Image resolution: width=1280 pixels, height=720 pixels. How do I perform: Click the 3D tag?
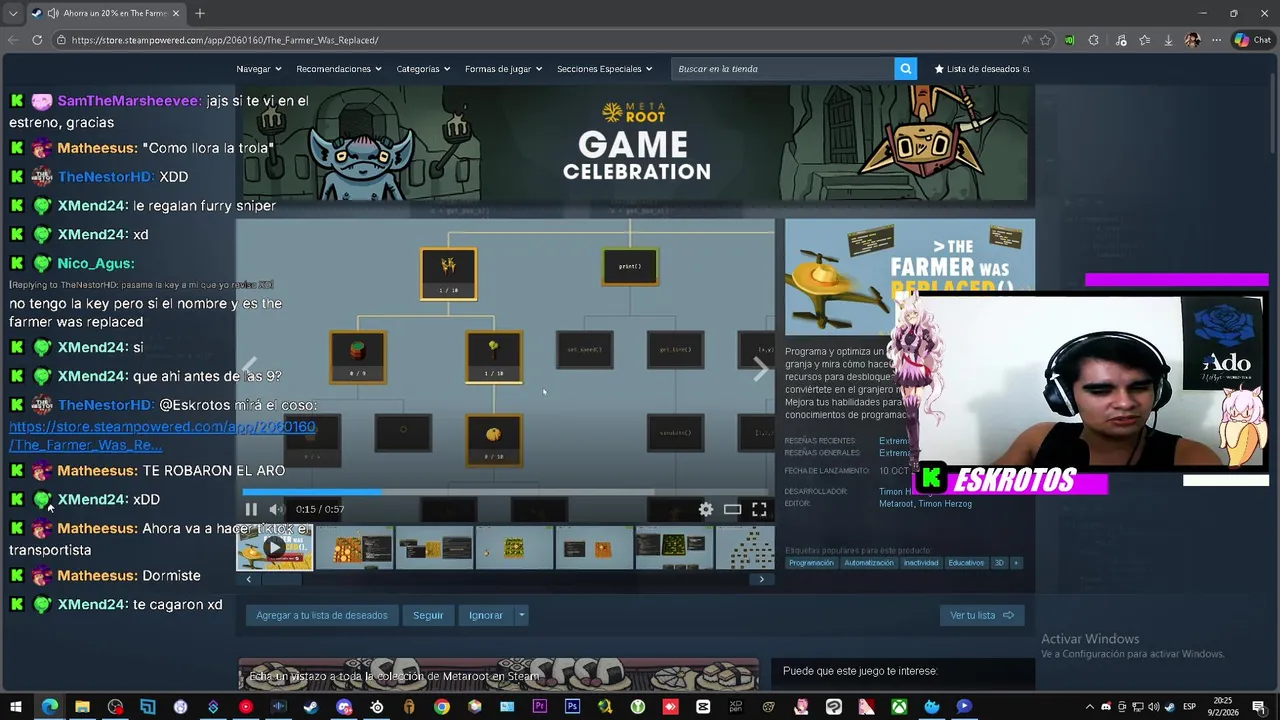[x=999, y=563]
